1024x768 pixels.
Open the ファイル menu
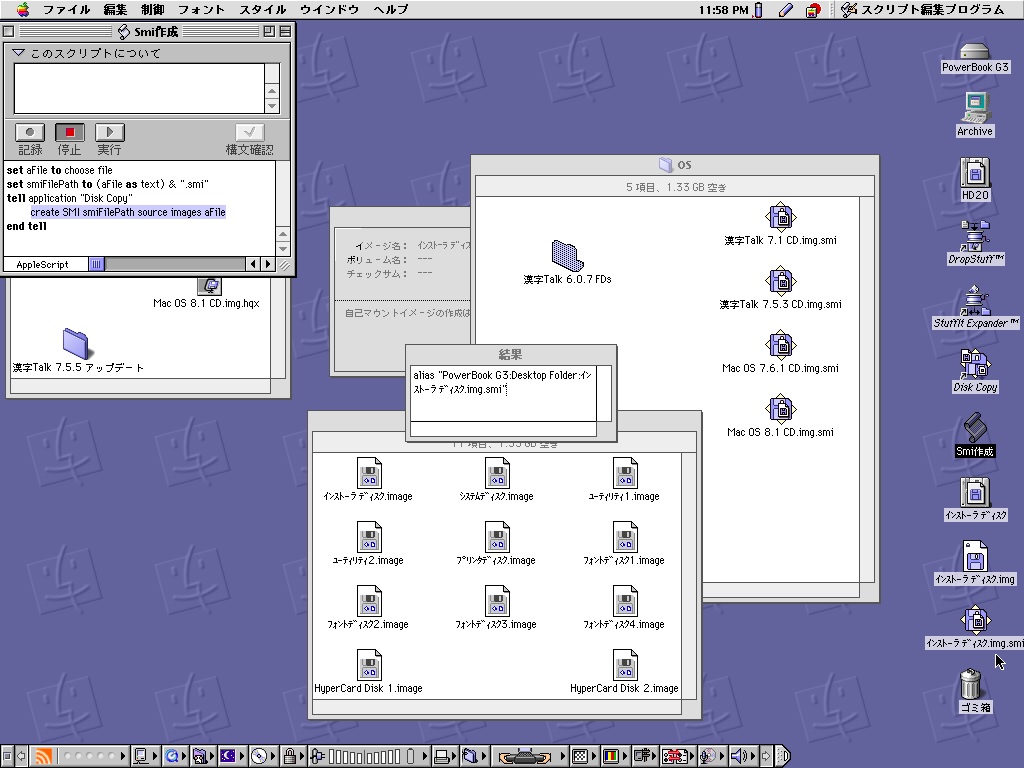point(66,9)
